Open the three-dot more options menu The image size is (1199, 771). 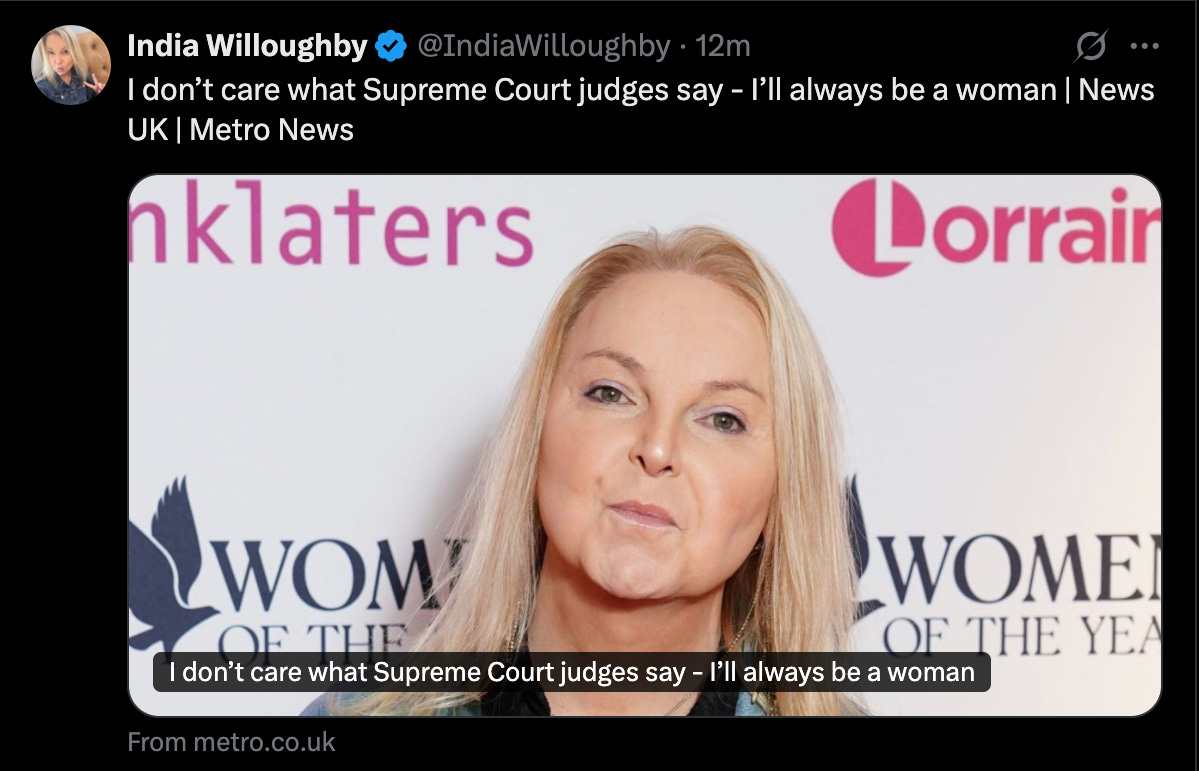(x=1144, y=46)
